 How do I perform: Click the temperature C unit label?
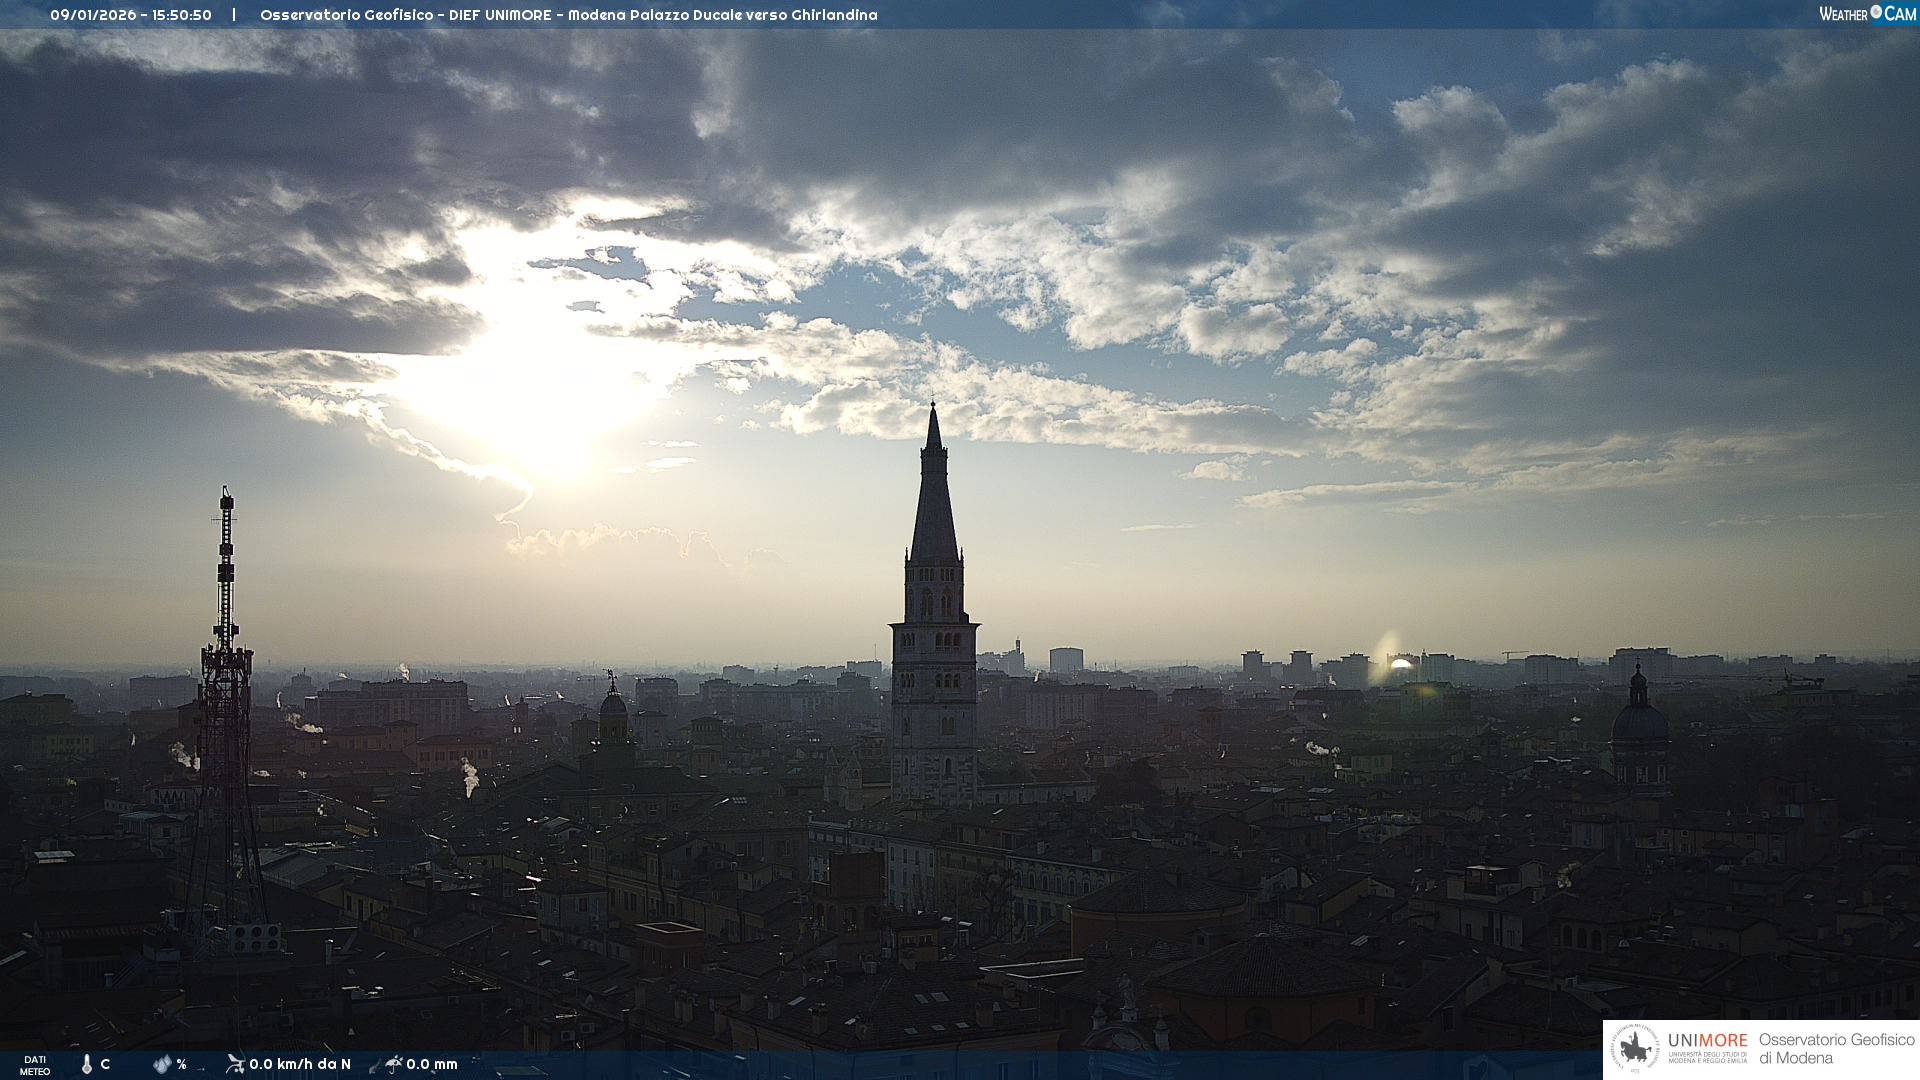(105, 1064)
